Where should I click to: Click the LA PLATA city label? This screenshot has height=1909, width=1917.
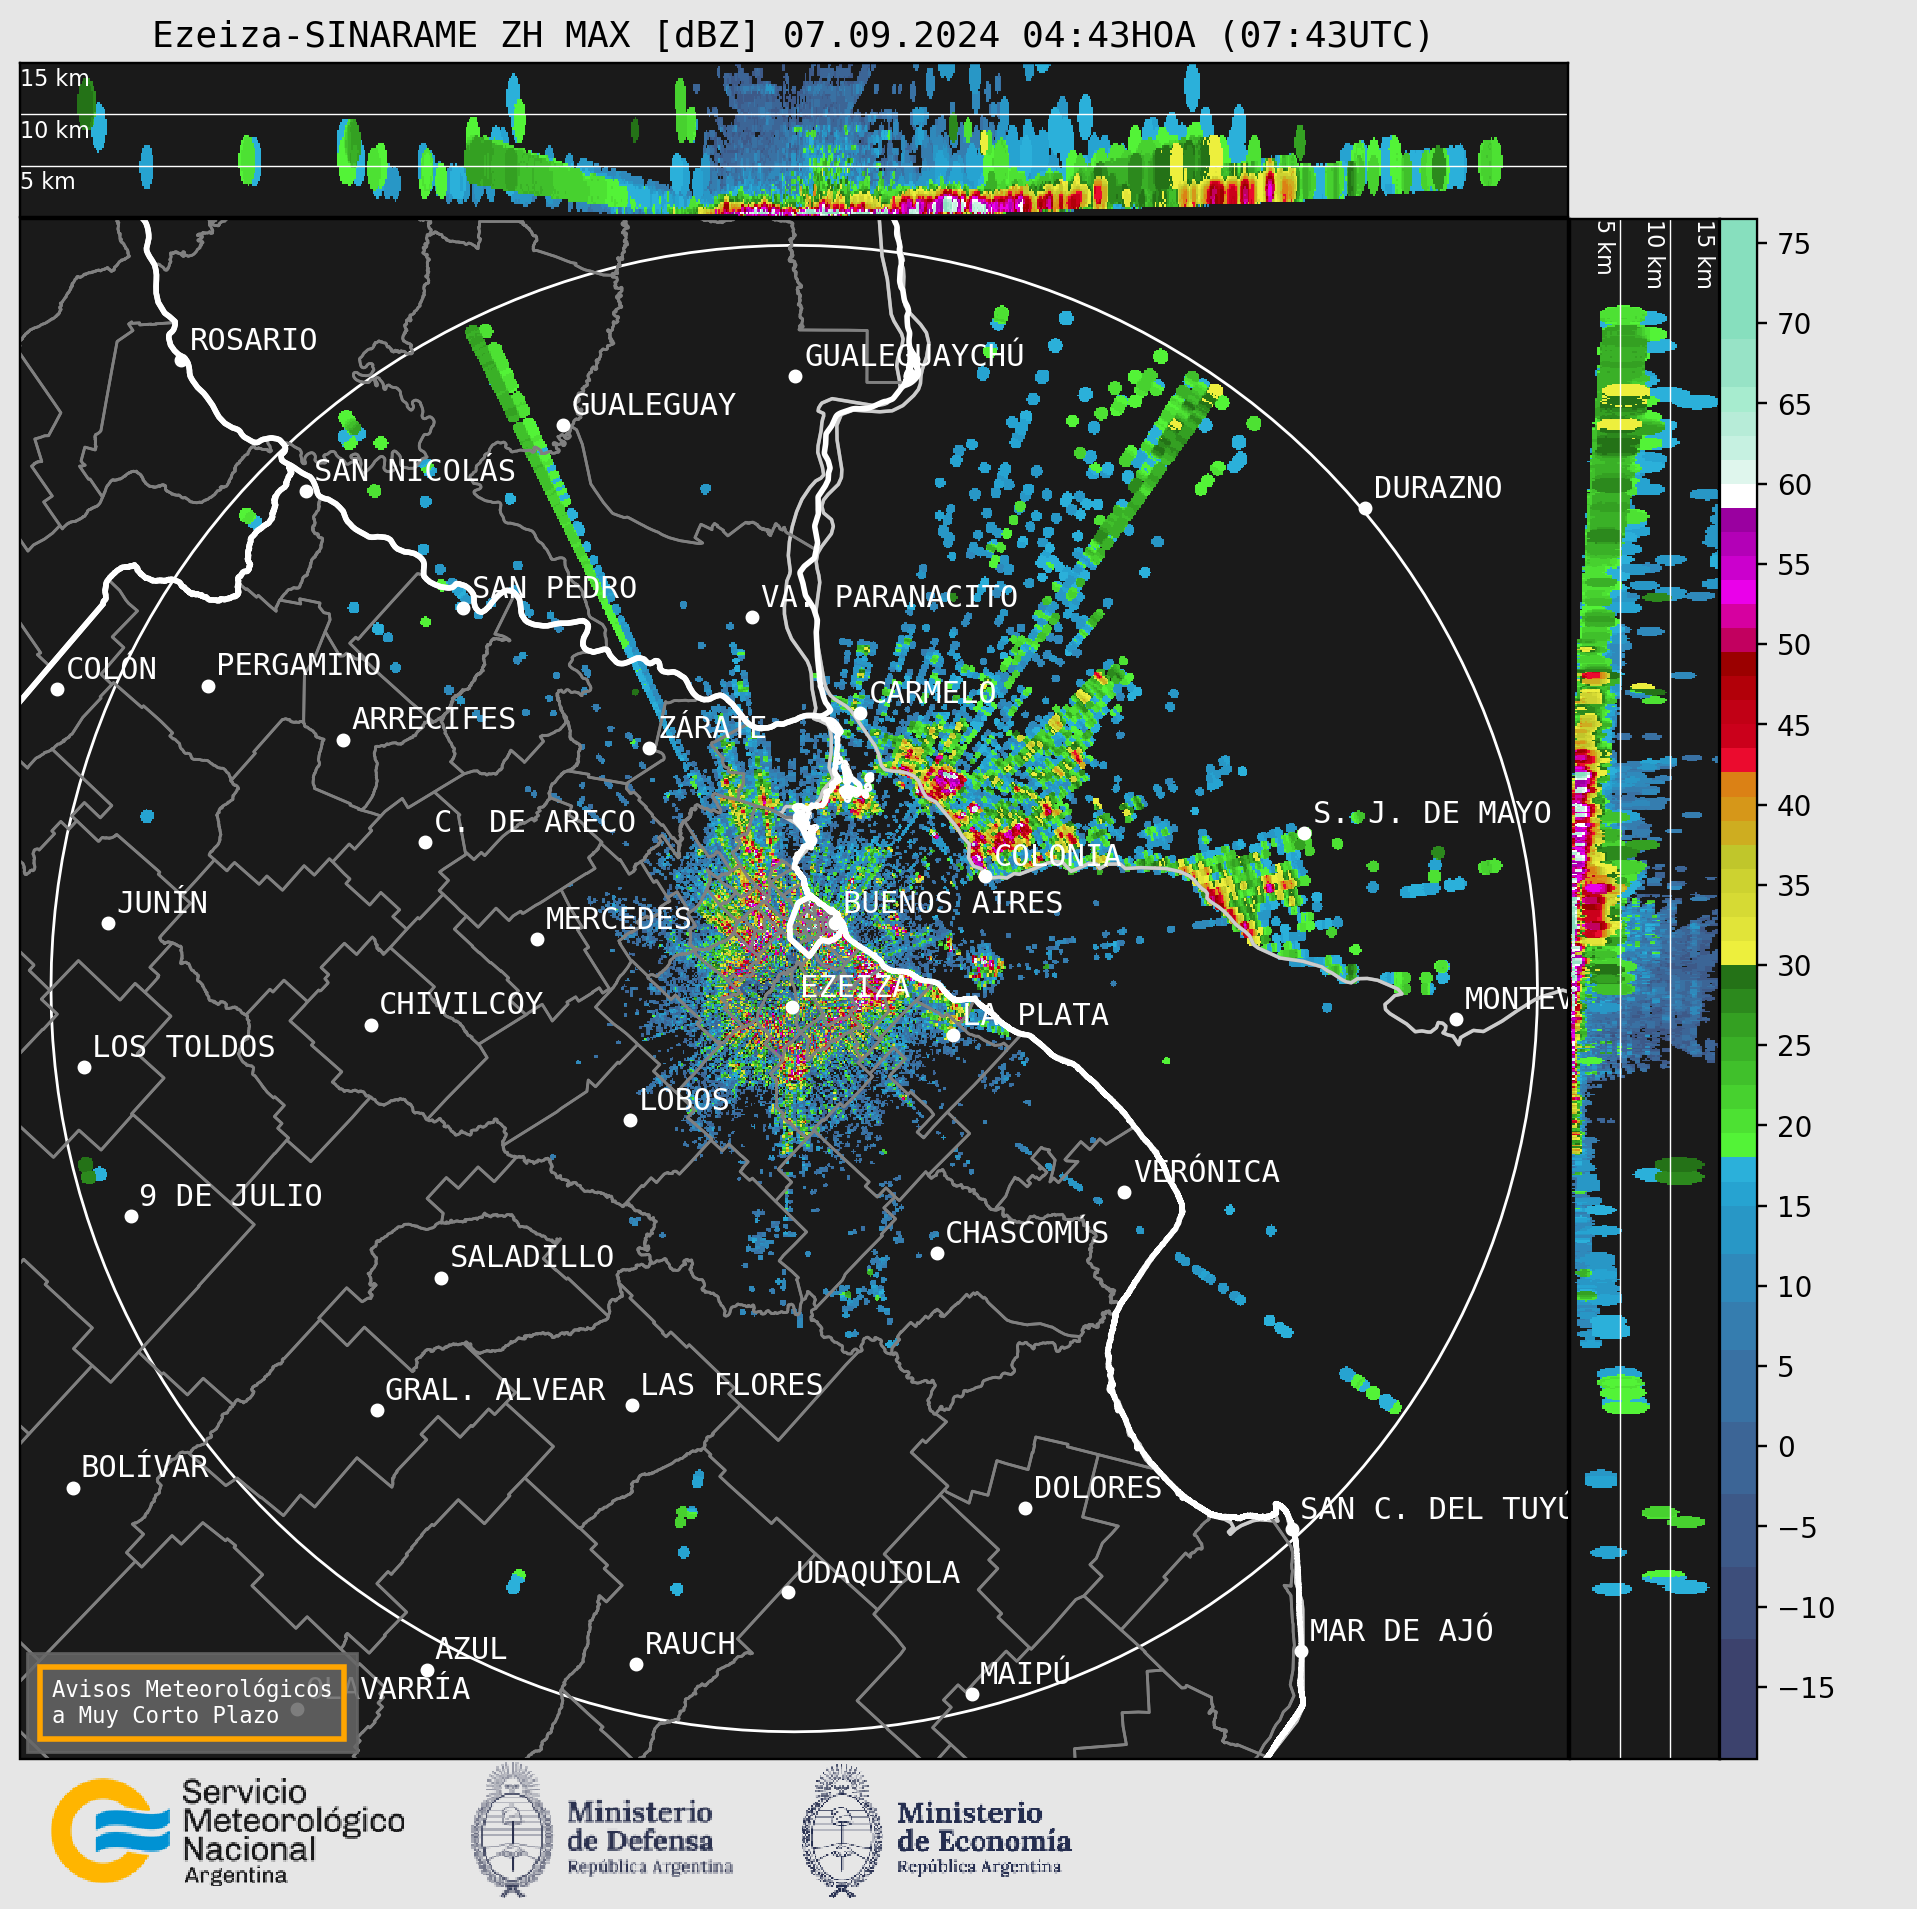coord(1035,1015)
